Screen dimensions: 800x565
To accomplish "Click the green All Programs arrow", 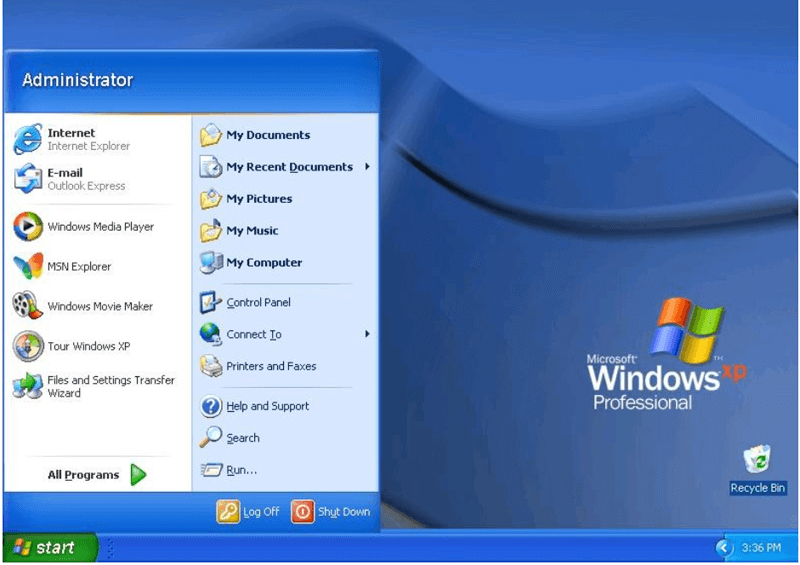I will pyautogui.click(x=138, y=475).
